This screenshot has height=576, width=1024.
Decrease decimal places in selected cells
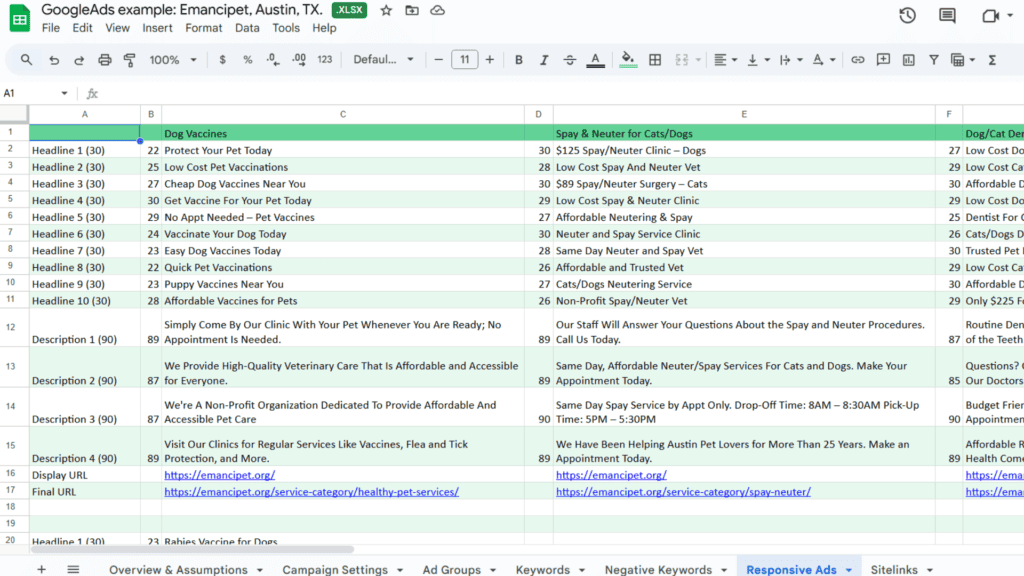[x=270, y=59]
